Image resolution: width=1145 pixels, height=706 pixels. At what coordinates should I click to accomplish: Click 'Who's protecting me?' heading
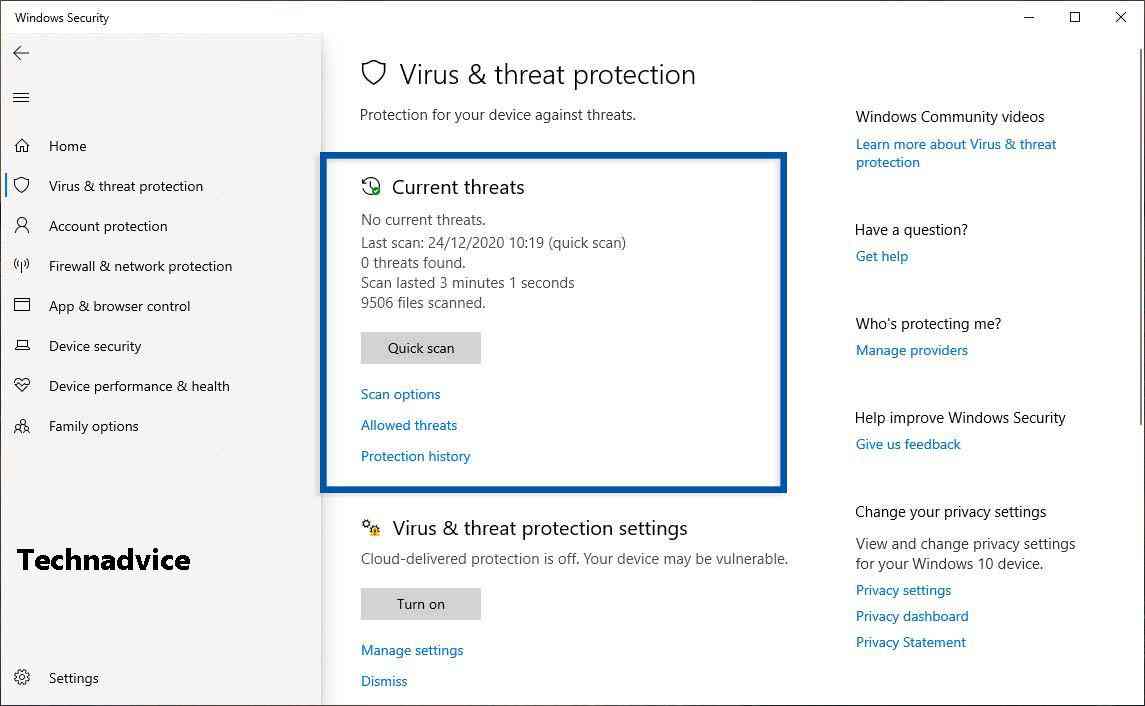tap(928, 323)
